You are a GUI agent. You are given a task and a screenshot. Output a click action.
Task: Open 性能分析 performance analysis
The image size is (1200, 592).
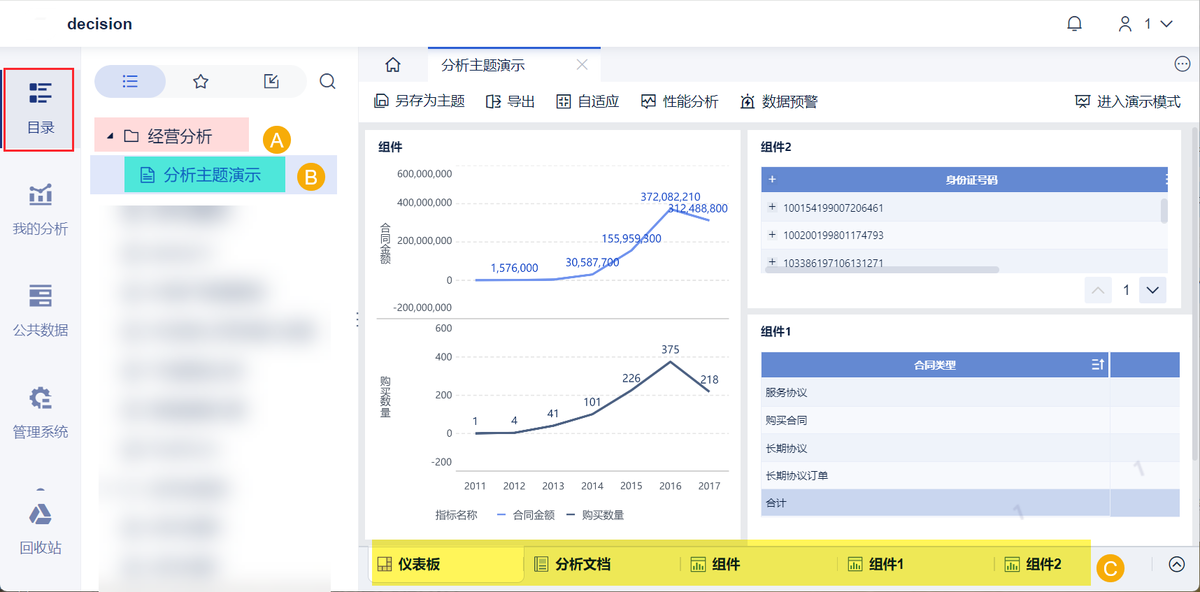click(679, 101)
